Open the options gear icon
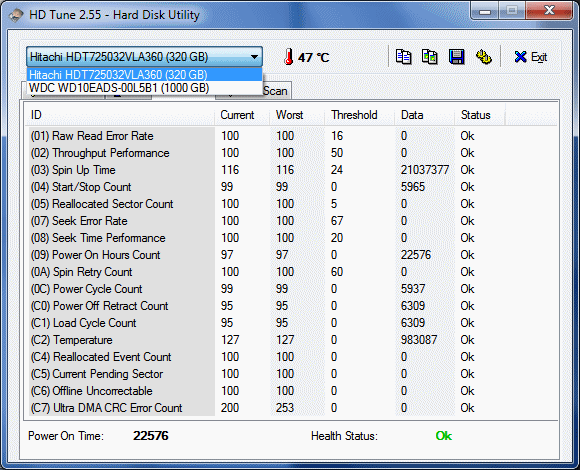Screen dimensions: 580x470 [483, 57]
